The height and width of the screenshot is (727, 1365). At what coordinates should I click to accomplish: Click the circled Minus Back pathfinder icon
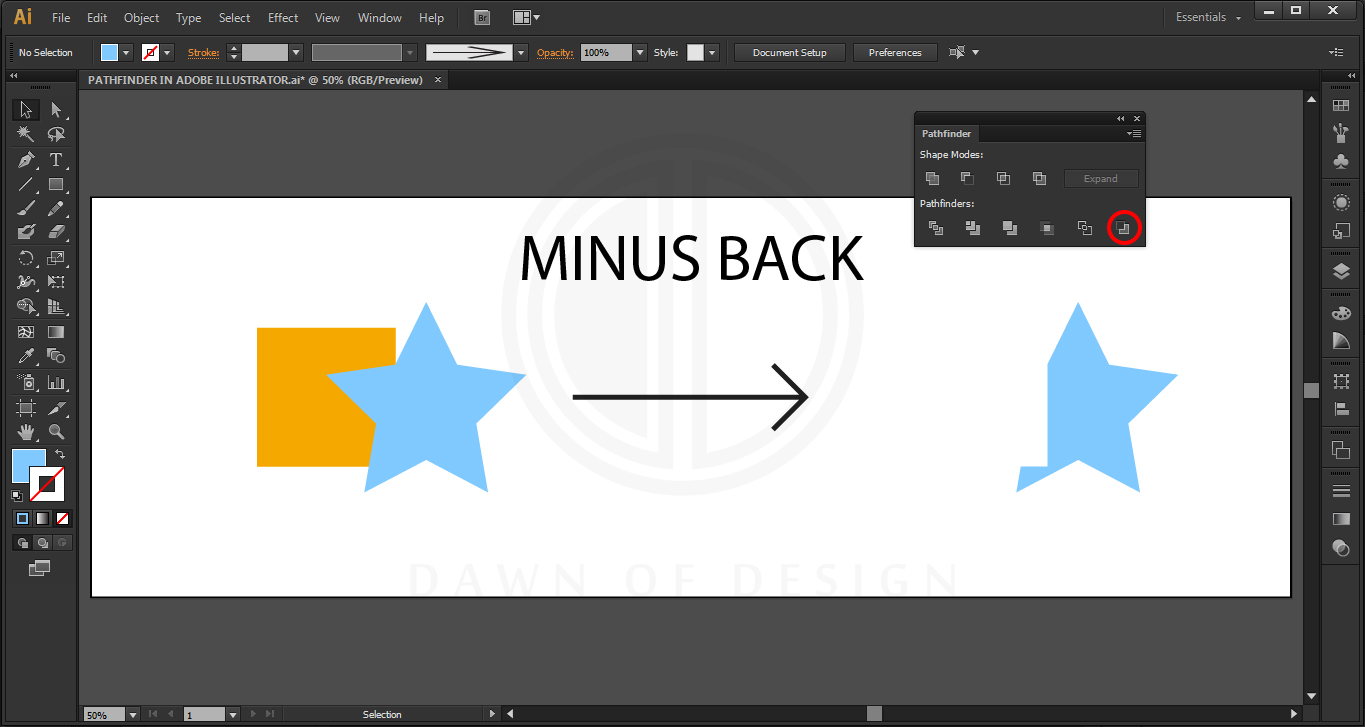click(1124, 227)
